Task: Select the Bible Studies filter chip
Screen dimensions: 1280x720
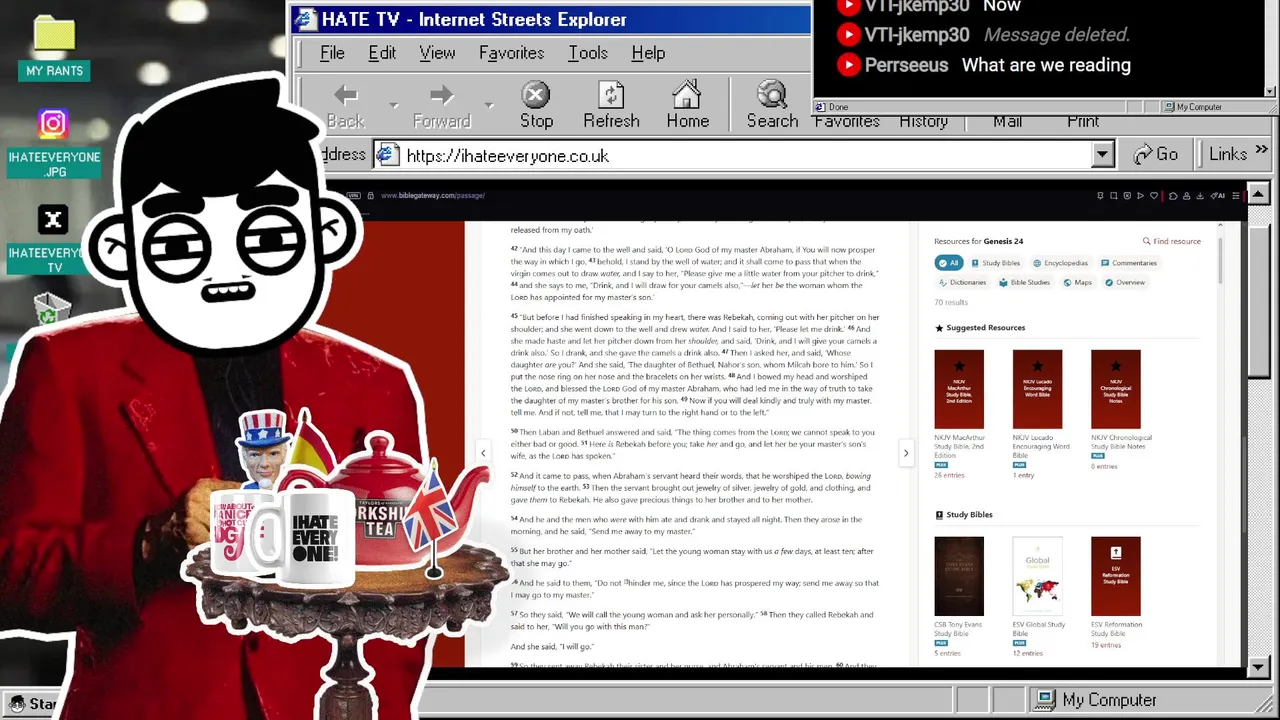Action: (x=1024, y=282)
